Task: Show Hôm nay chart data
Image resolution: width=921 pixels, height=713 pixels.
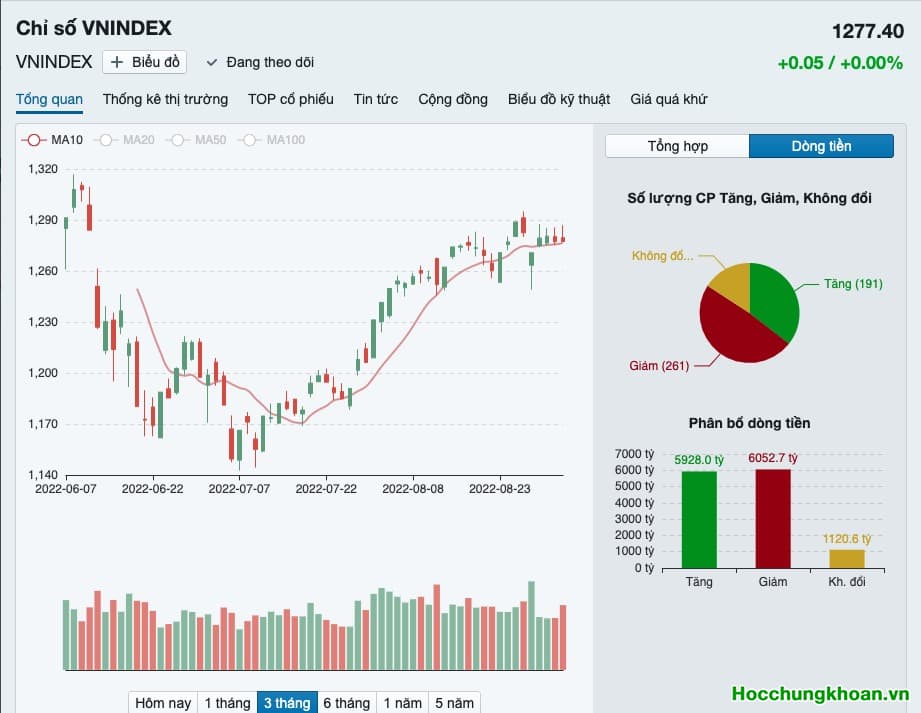Action: point(163,703)
